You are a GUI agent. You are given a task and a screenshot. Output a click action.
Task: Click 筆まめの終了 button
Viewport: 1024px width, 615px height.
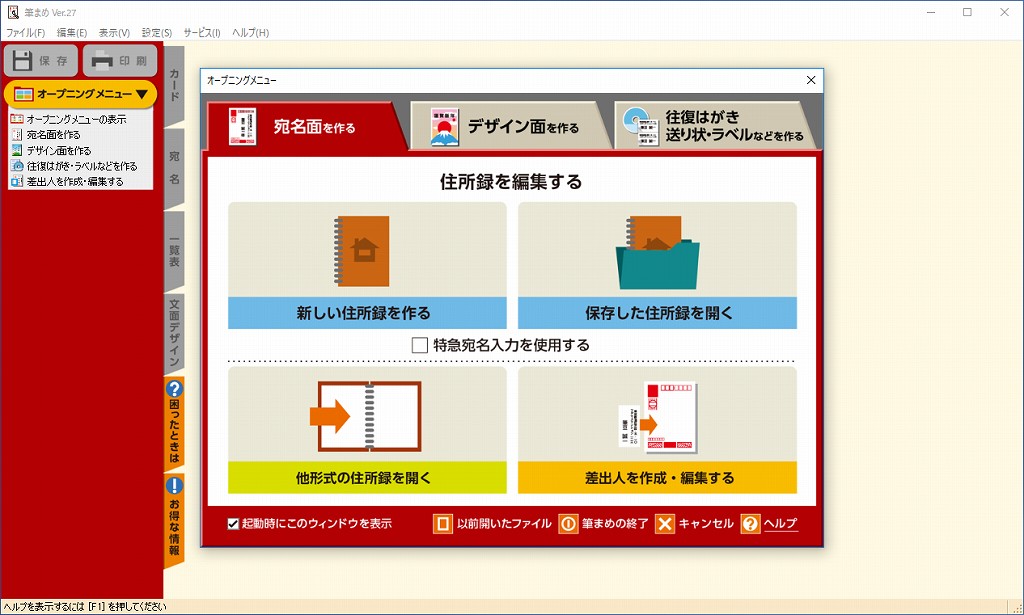pyautogui.click(x=604, y=523)
